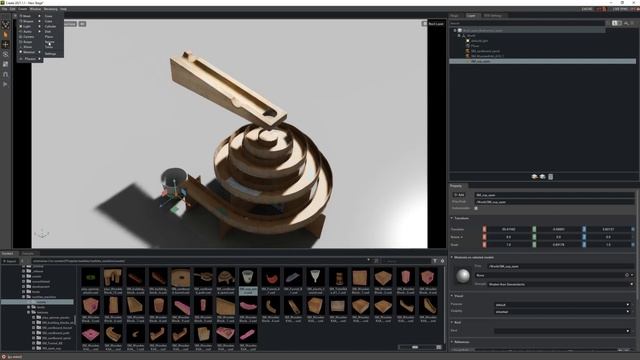This screenshot has width=640, height=360.
Task: Switch to the Stage tab
Action: [454, 16]
